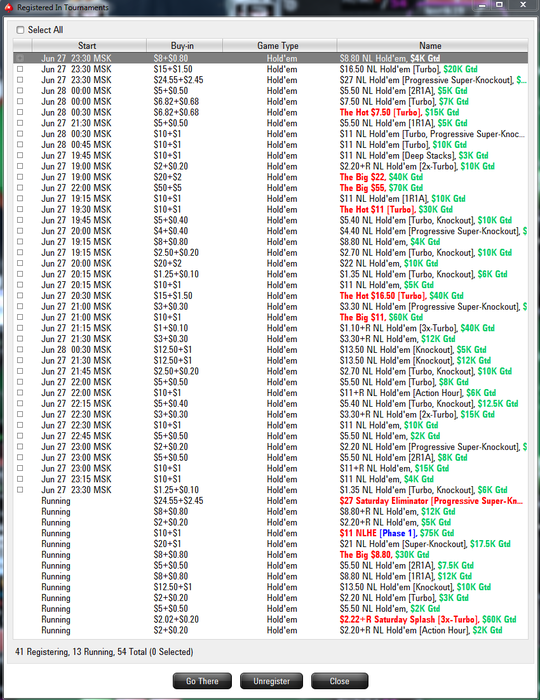Check the $5.50 NL Hold'em 1R1A $5K Gtd box
540x700 pixels.
20,123
